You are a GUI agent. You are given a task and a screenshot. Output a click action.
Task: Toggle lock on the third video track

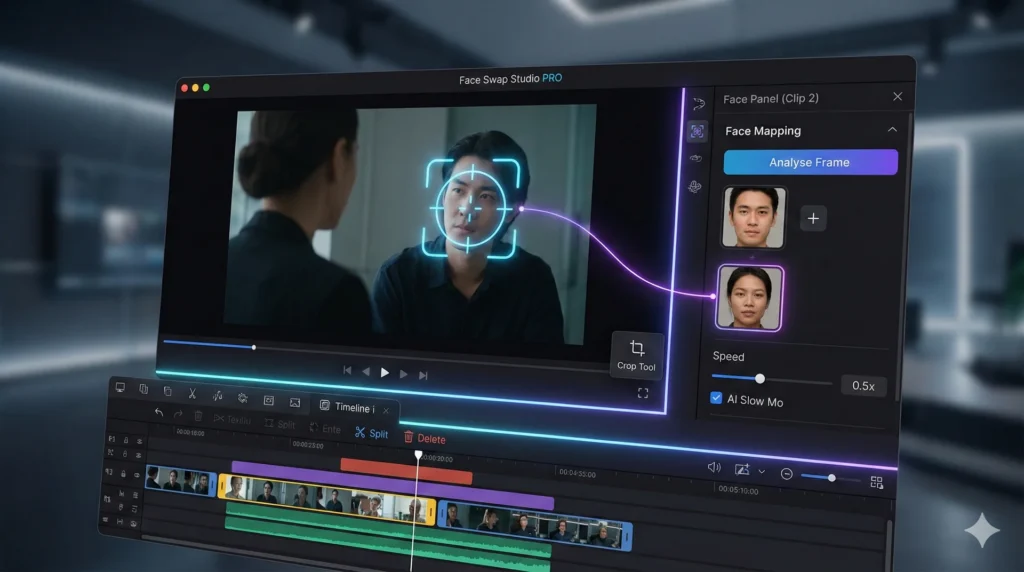pyautogui.click(x=123, y=474)
